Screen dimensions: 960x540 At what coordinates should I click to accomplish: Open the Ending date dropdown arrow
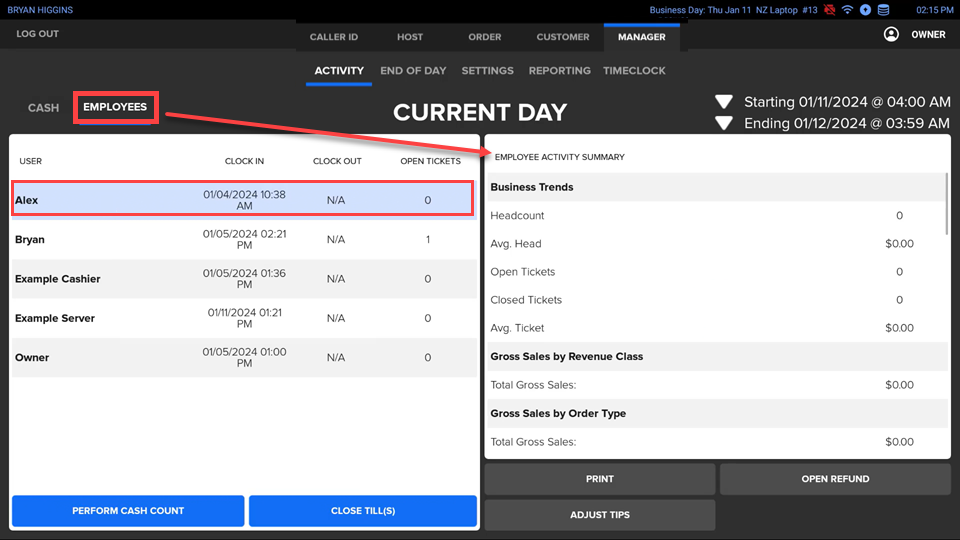(x=725, y=124)
